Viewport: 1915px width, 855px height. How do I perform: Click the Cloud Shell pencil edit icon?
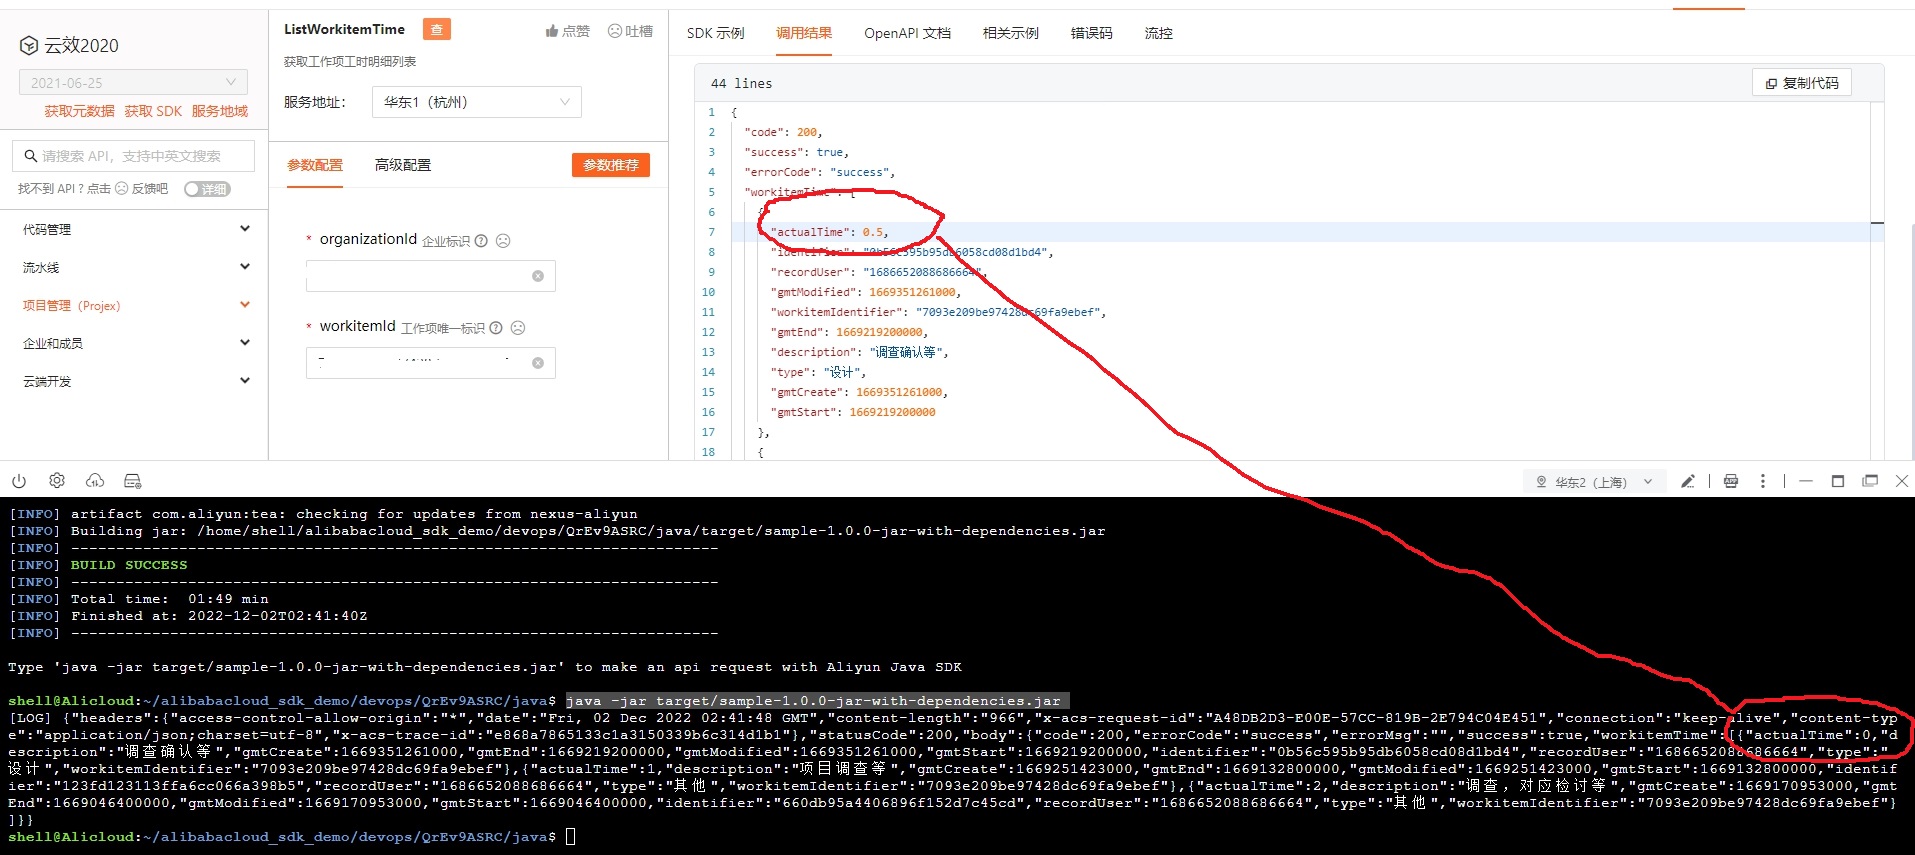tap(1688, 481)
